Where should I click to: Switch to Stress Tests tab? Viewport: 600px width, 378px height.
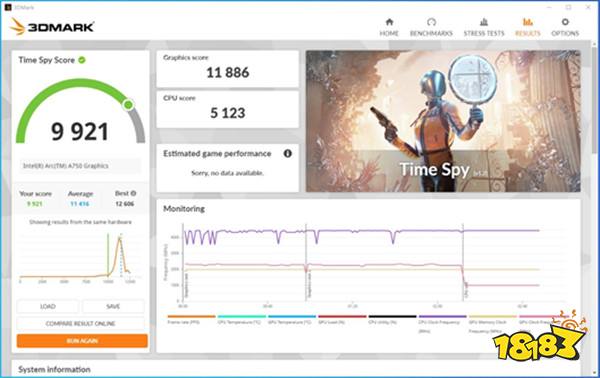click(484, 28)
